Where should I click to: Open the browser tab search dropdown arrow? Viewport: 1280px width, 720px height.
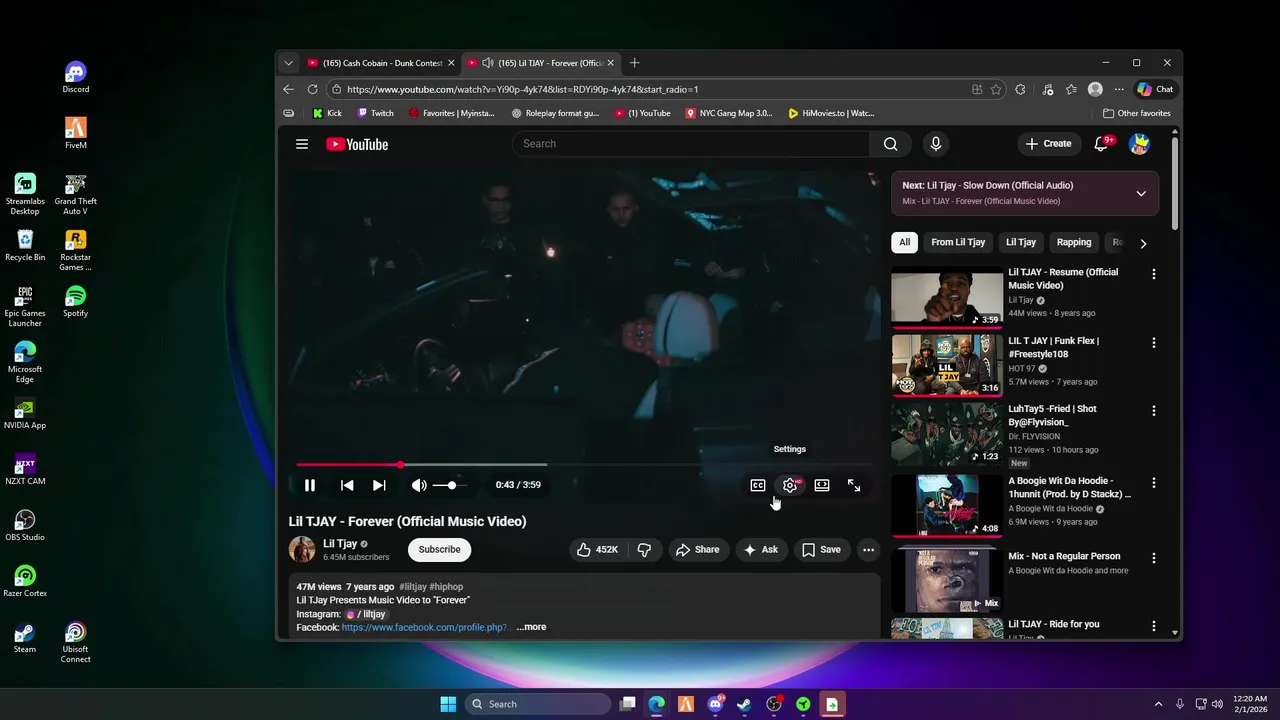[288, 63]
